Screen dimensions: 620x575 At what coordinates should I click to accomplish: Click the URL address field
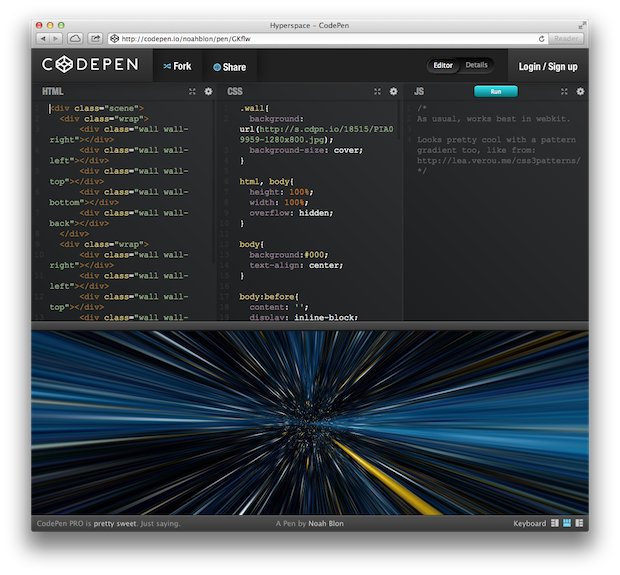point(328,38)
